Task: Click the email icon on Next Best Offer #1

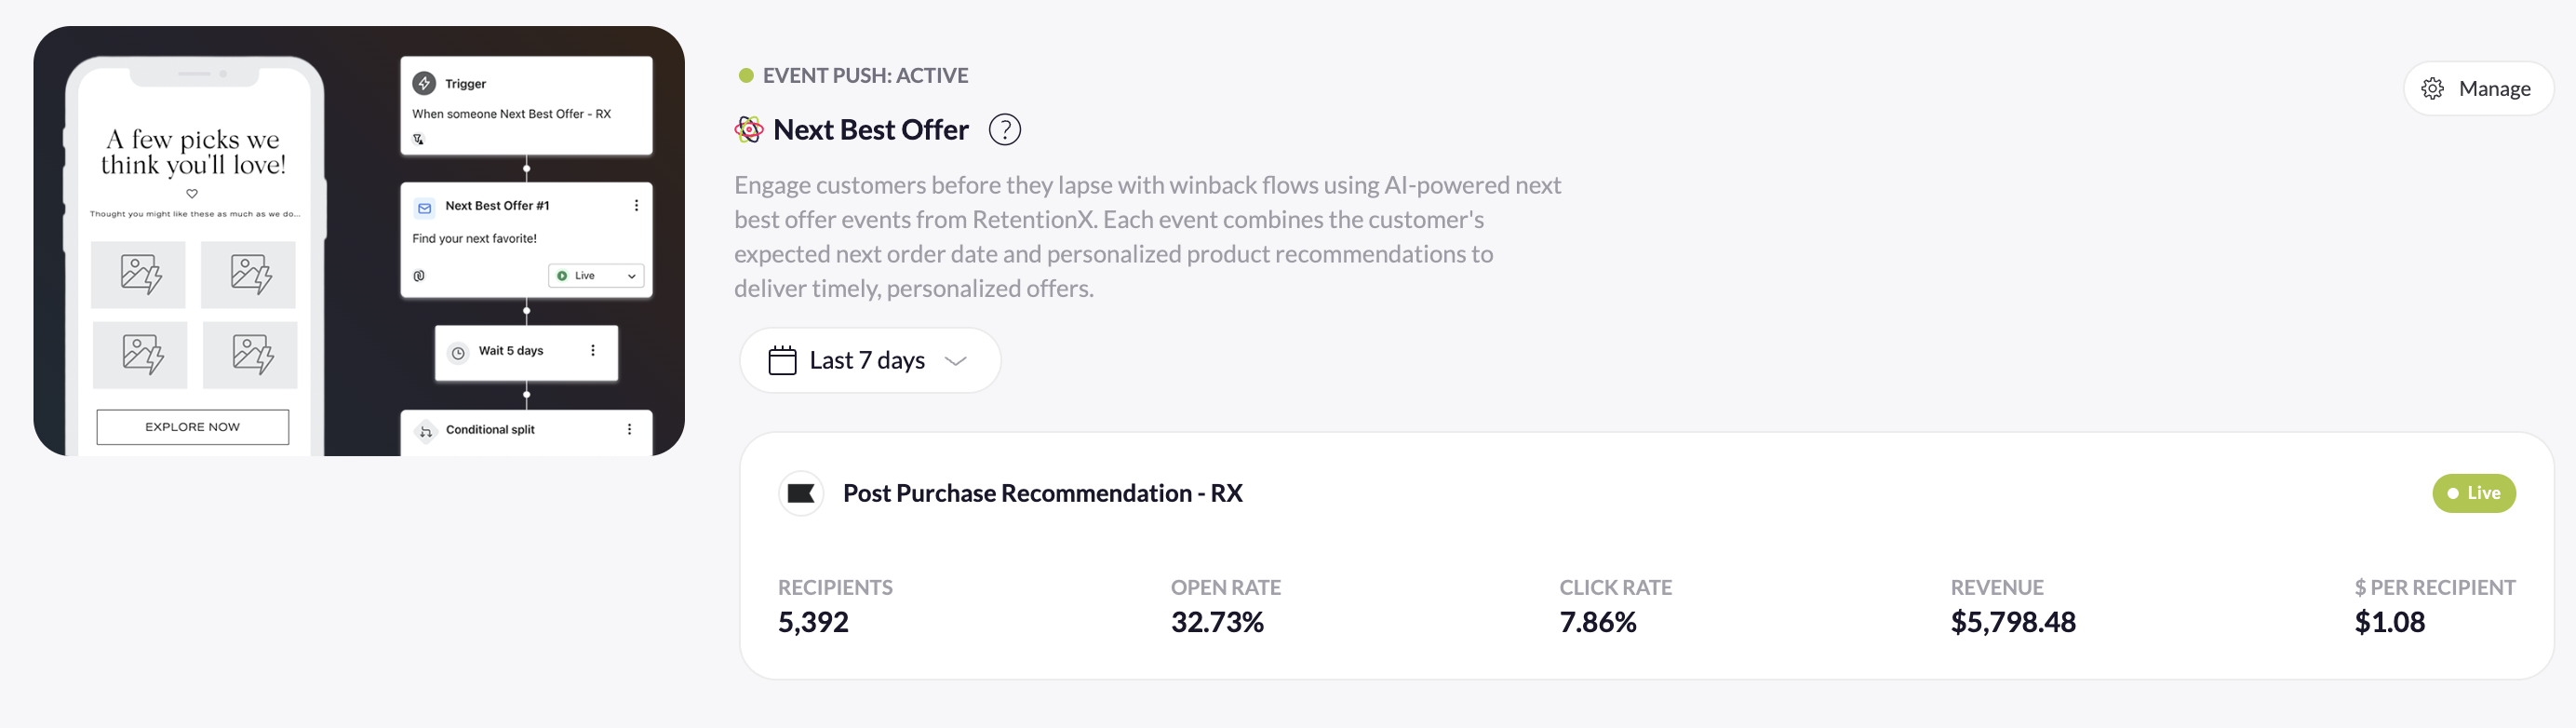Action: (x=424, y=208)
